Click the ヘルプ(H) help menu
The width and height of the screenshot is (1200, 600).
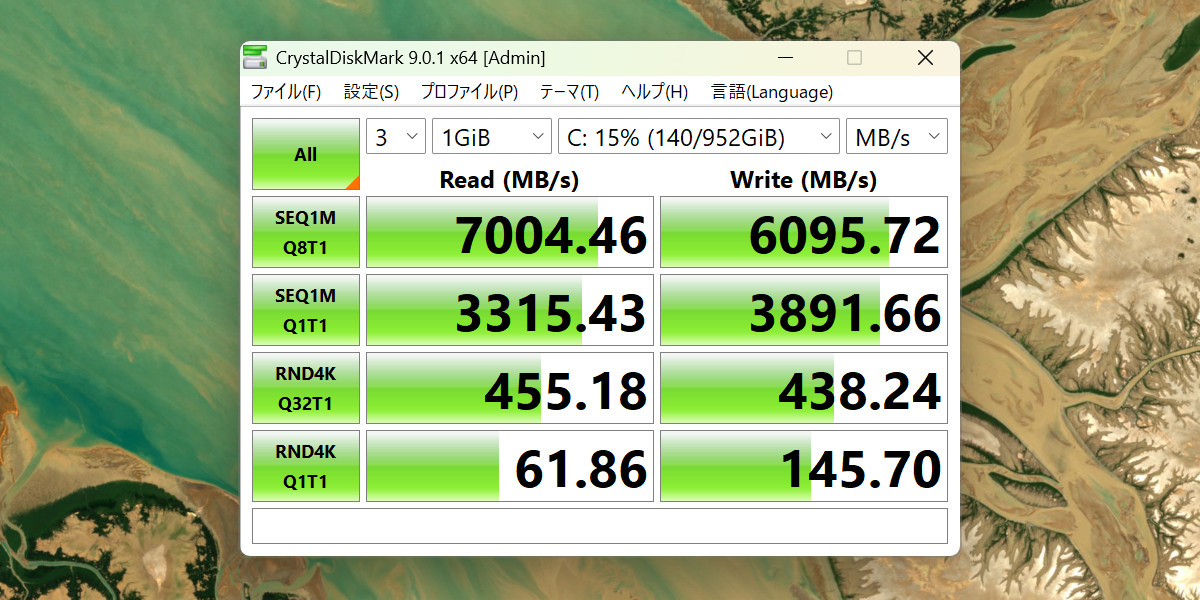pos(654,92)
